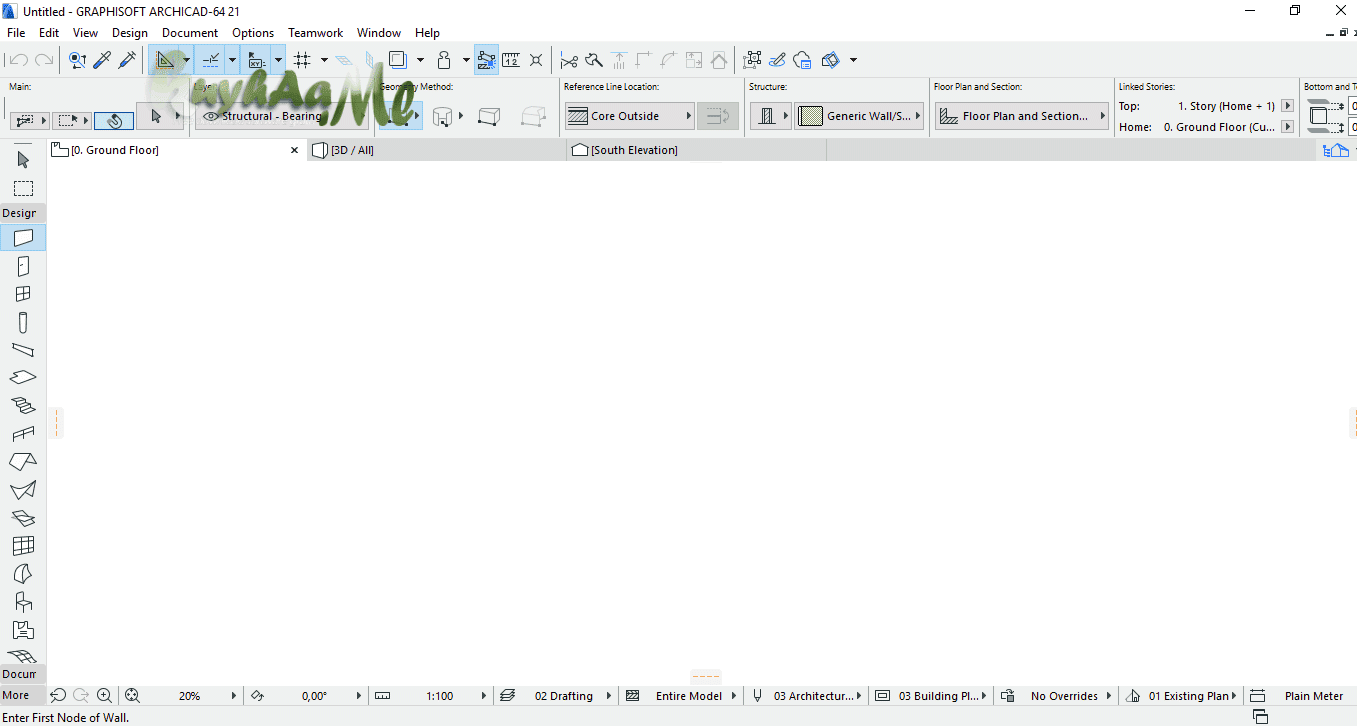Open Snap Guides options dropdown arrow
Viewport: 1357px width, 726px height.
click(232, 60)
